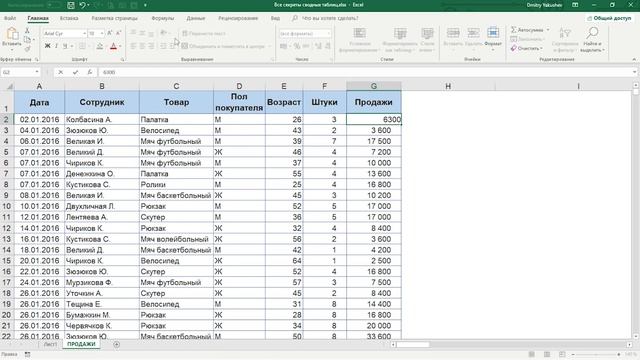Select column G header
This screenshot has height=360, width=640.
(x=373, y=86)
